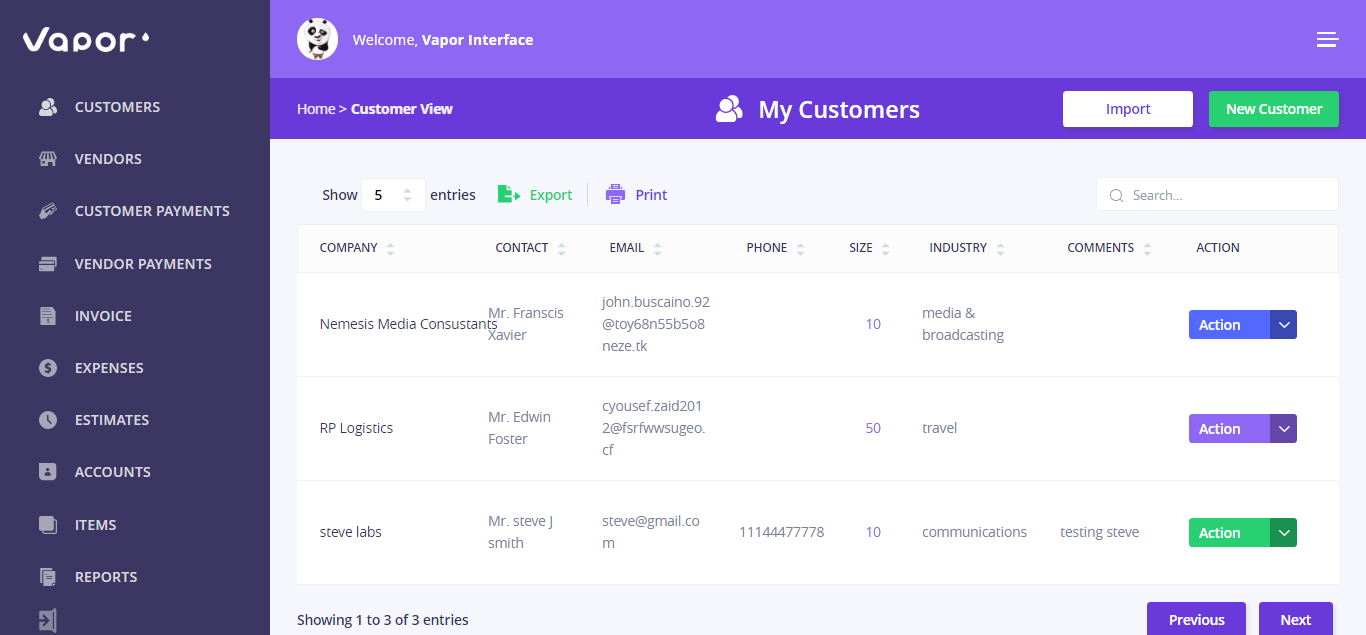Expand Action dropdown for Nemesis Media Consustants
Screen dimensions: 1366x635
pos(1283,325)
